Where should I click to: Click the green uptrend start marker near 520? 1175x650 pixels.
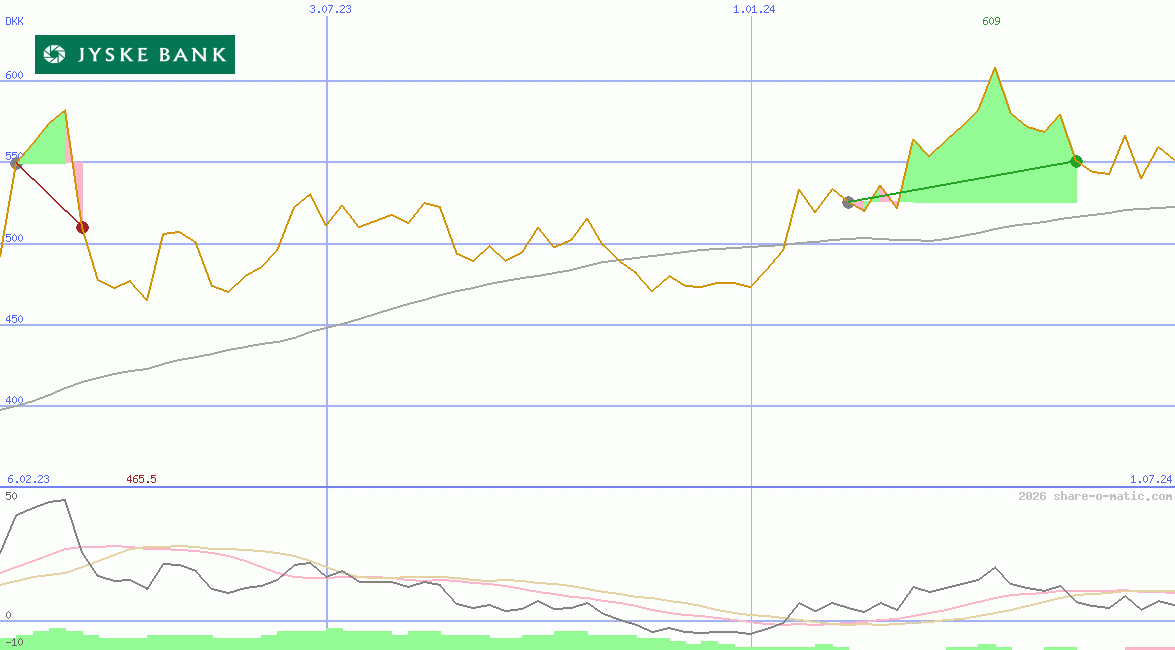848,202
